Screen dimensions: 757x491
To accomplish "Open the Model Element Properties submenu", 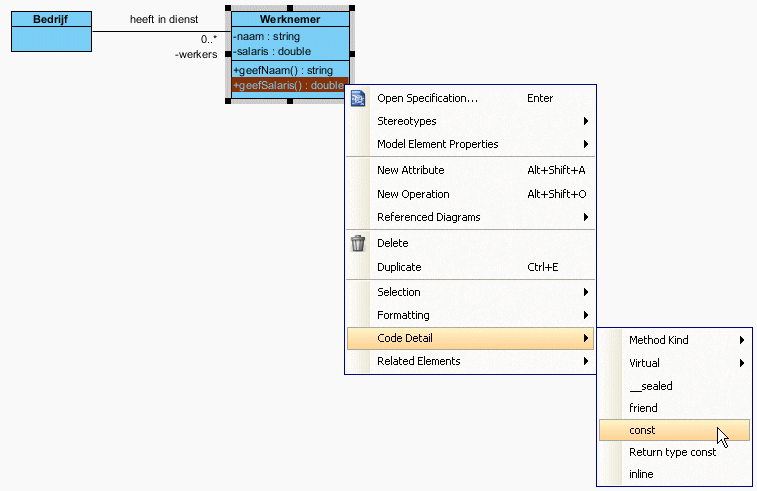I will [x=437, y=144].
